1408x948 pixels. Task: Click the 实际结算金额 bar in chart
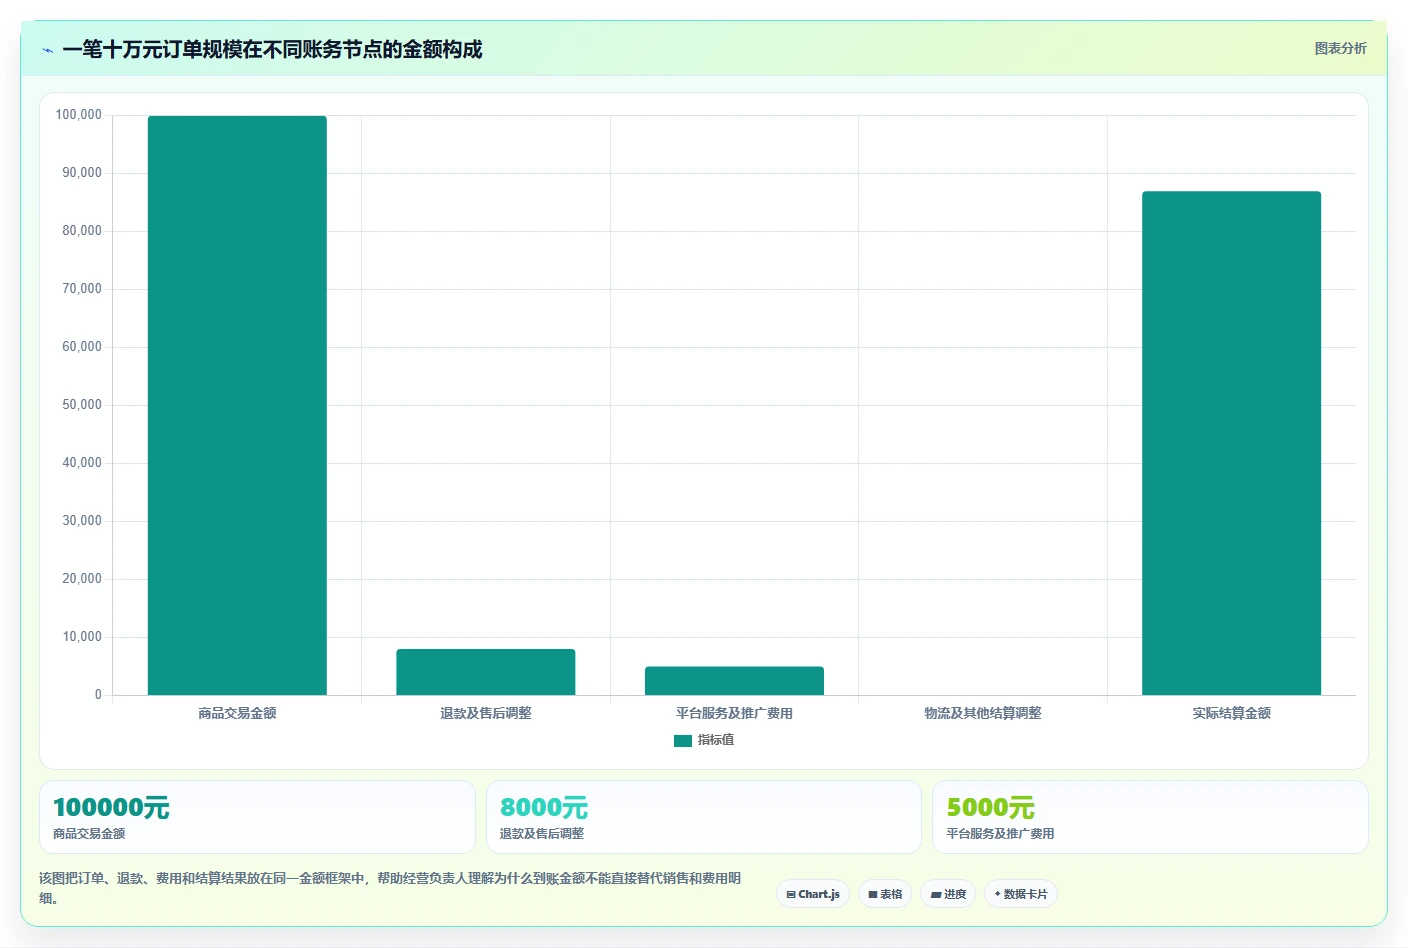coord(1231,443)
